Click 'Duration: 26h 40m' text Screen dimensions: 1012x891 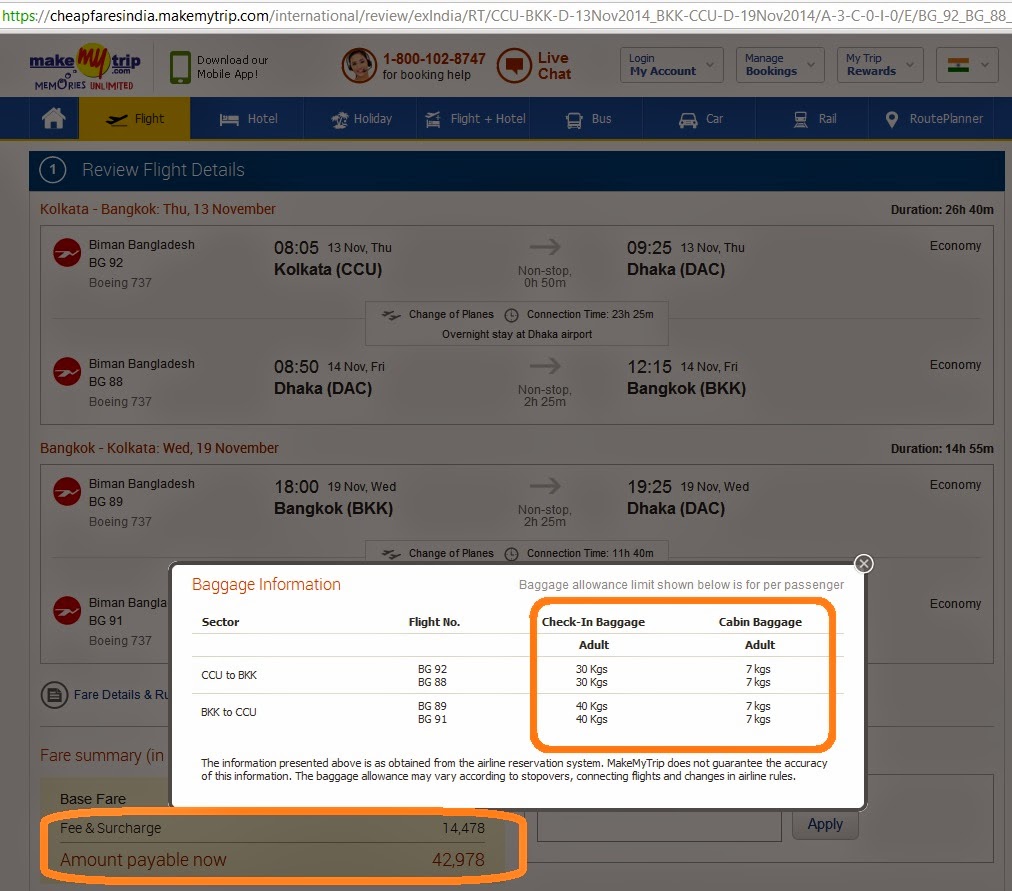pyautogui.click(x=942, y=210)
